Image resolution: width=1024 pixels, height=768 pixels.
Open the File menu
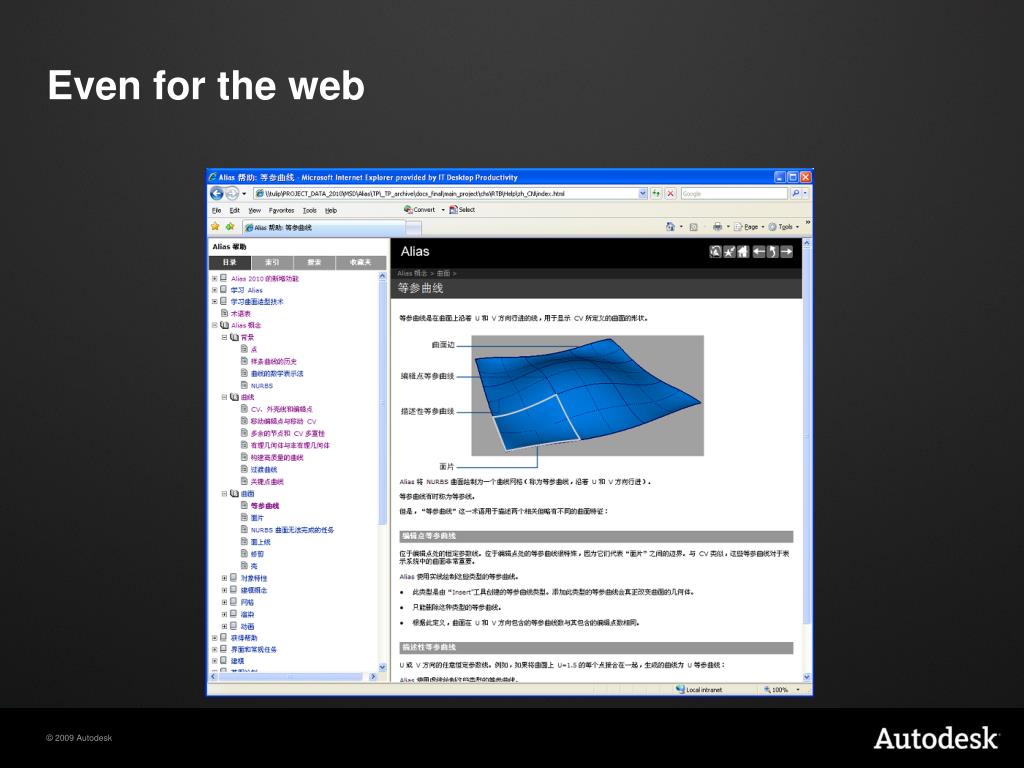(x=216, y=210)
